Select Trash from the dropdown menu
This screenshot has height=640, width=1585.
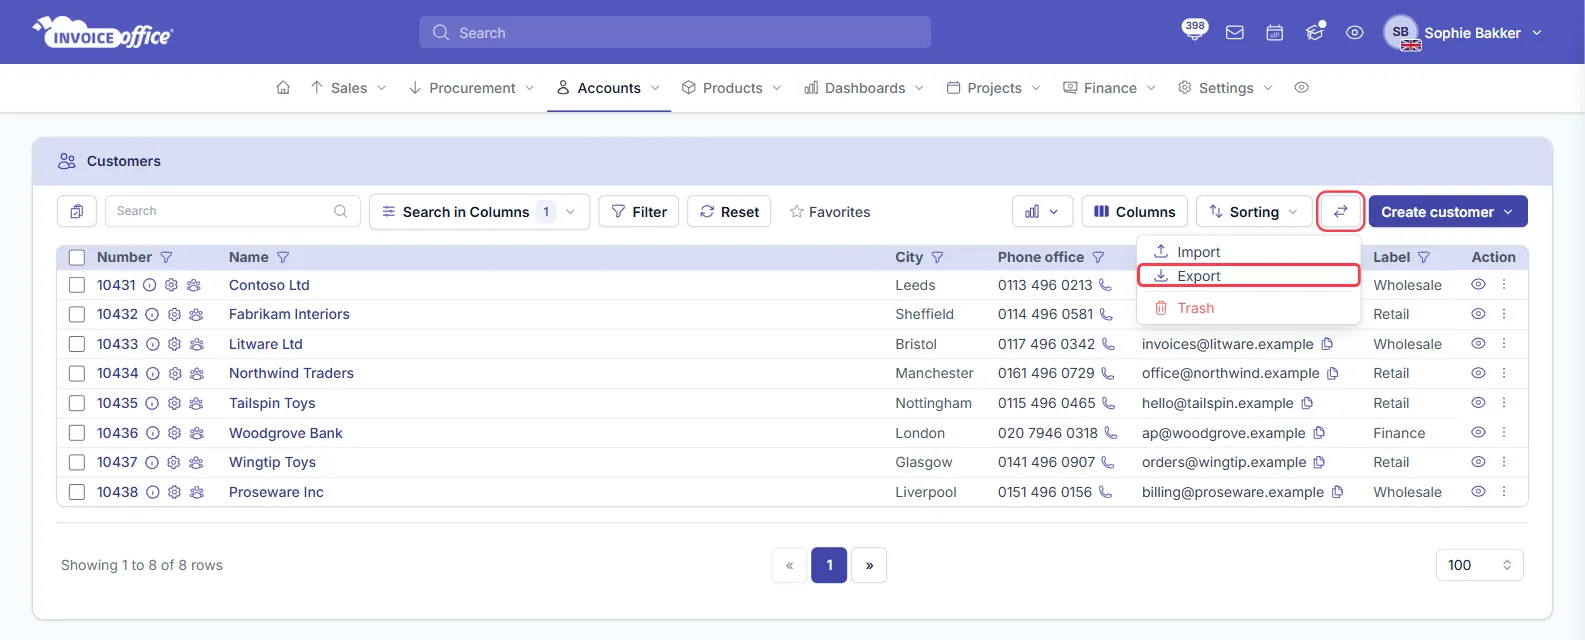click(x=1249, y=308)
